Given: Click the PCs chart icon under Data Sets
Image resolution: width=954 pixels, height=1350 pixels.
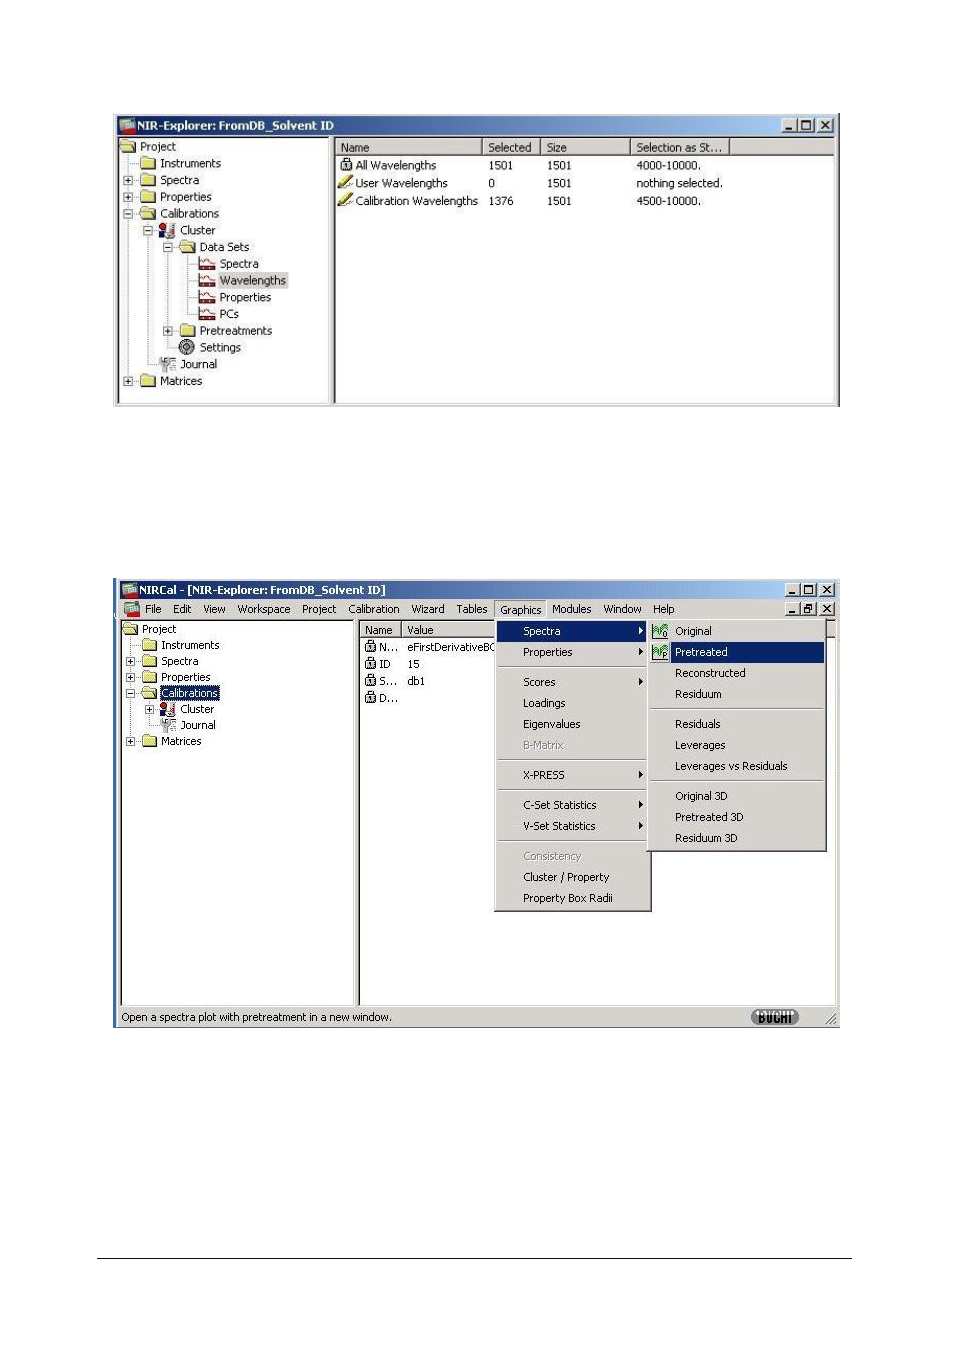Looking at the screenshot, I should 207,314.
